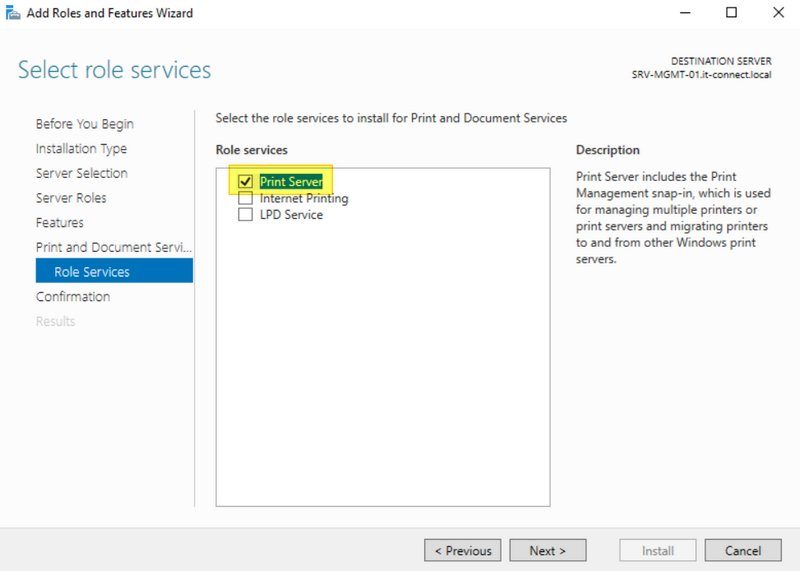Navigate to Server Roles step
This screenshot has width=800, height=571.
(x=71, y=198)
